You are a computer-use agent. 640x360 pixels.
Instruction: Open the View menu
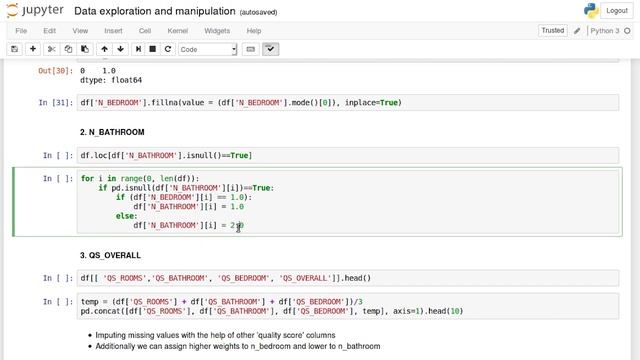[x=80, y=31]
